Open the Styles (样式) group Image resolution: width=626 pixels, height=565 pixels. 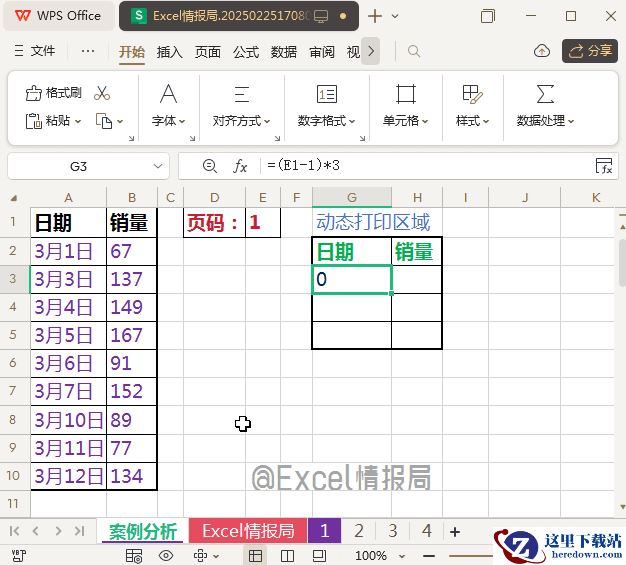472,105
